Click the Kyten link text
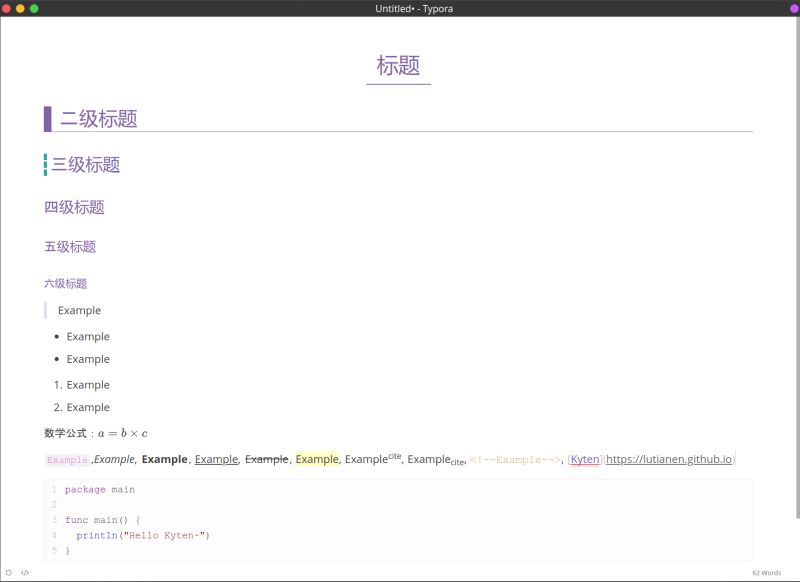Screen dimensions: 800x582 (x=585, y=459)
